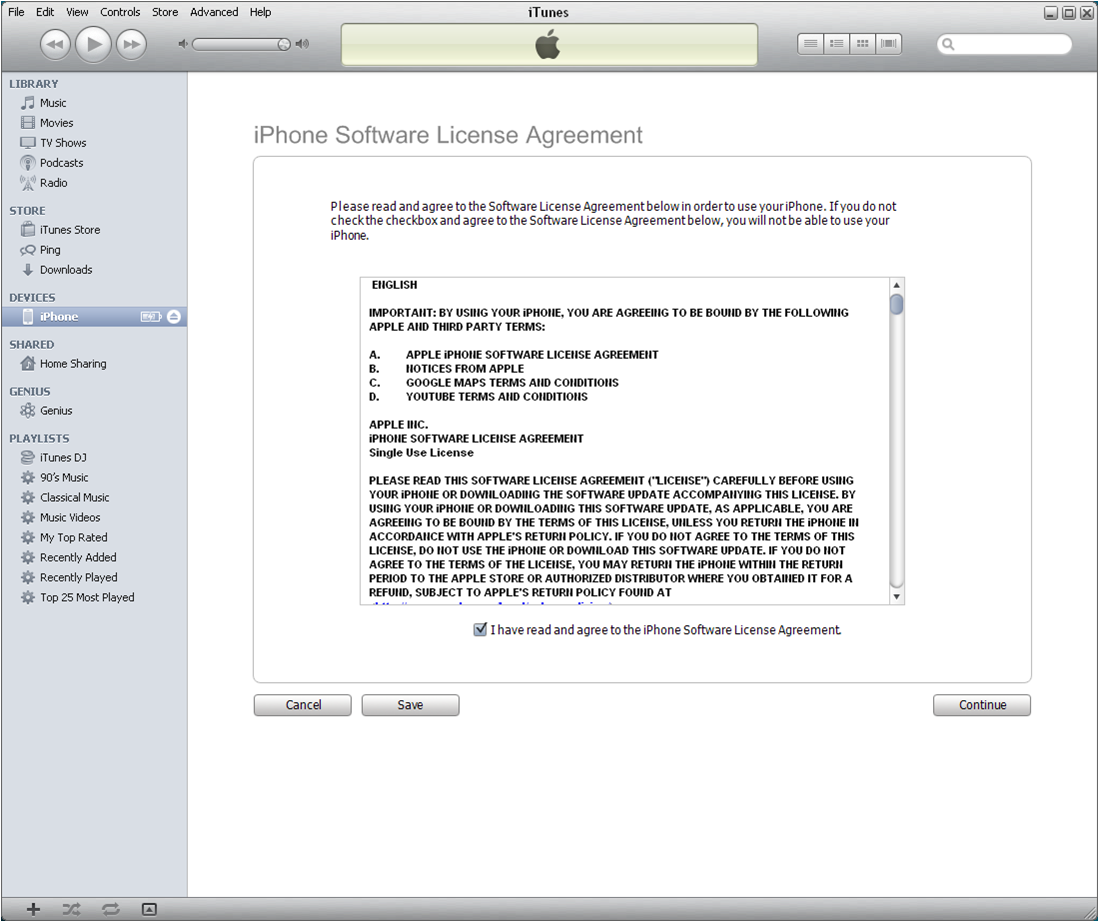Click the Save button
Image resolution: width=1099 pixels, height=922 pixels.
410,705
